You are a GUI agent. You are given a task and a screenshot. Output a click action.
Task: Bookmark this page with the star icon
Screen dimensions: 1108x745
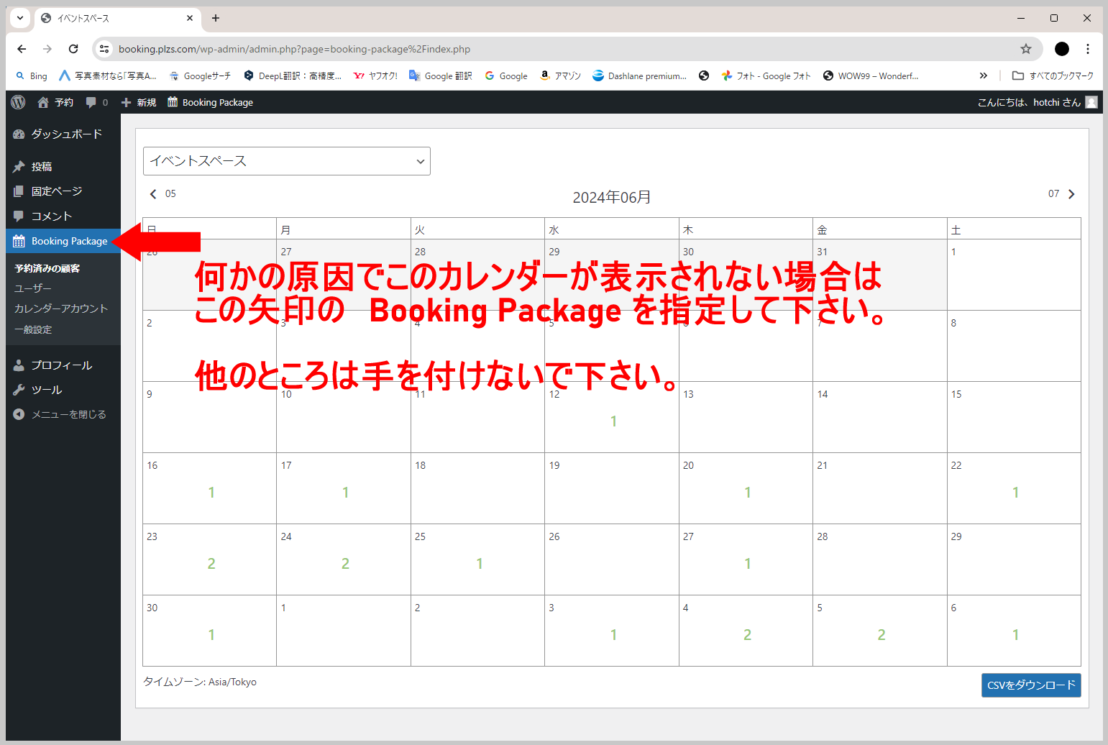pyautogui.click(x=1025, y=48)
